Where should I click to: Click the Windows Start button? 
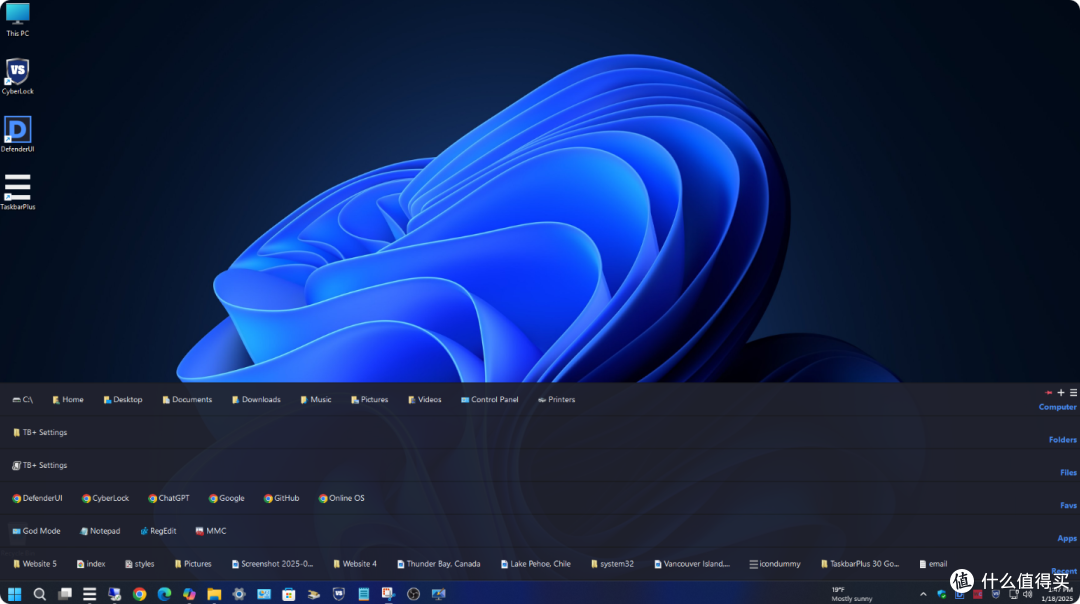tap(14, 594)
